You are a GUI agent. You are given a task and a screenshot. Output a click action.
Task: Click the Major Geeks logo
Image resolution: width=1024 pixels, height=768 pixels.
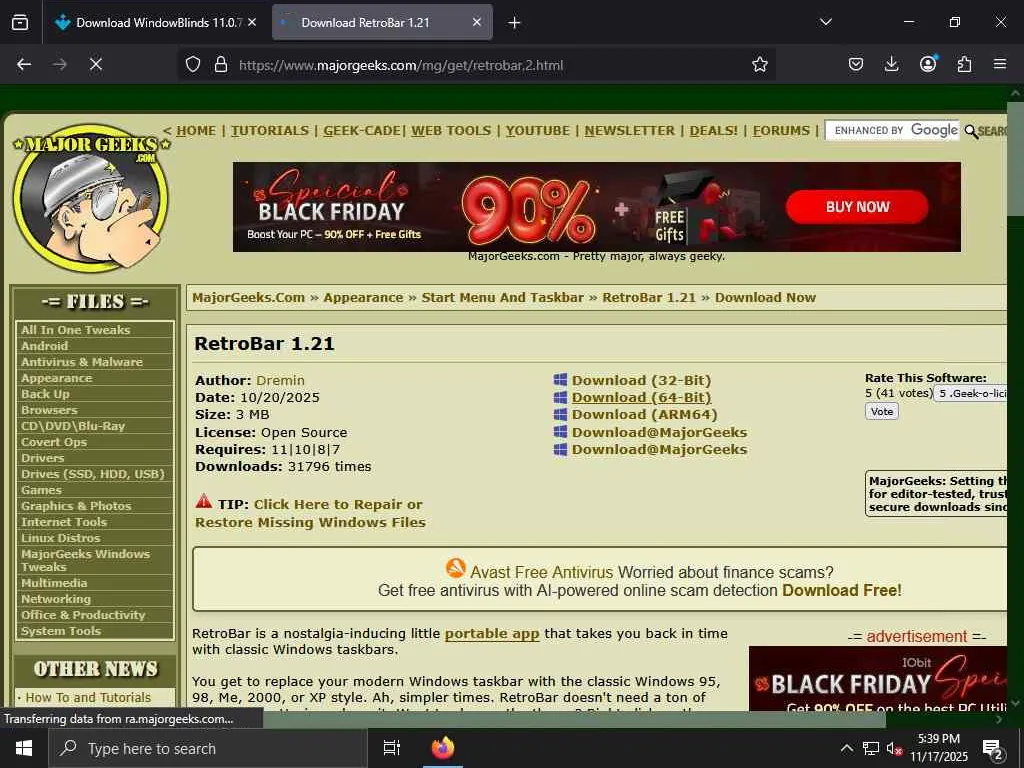pyautogui.click(x=91, y=198)
